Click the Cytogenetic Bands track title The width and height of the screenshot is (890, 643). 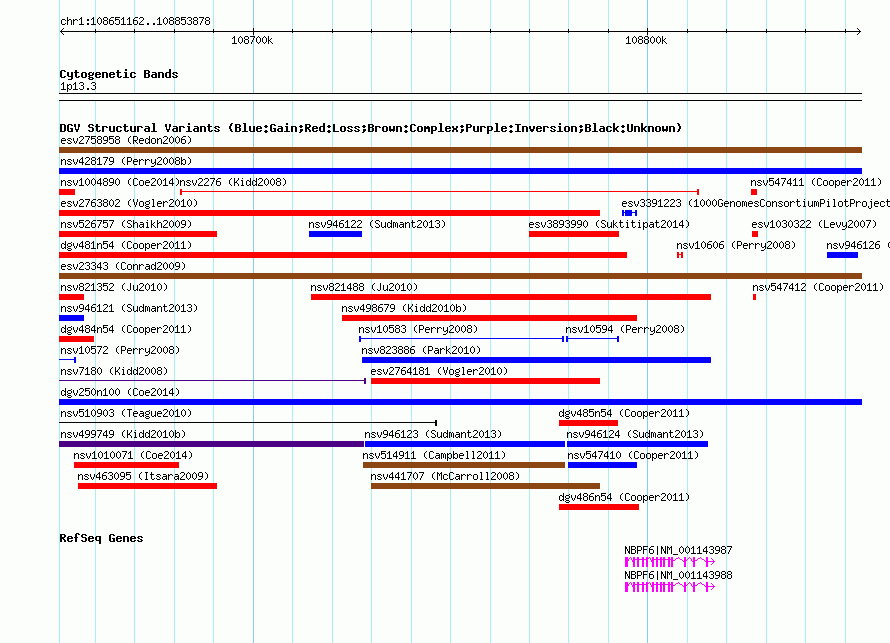coord(119,74)
